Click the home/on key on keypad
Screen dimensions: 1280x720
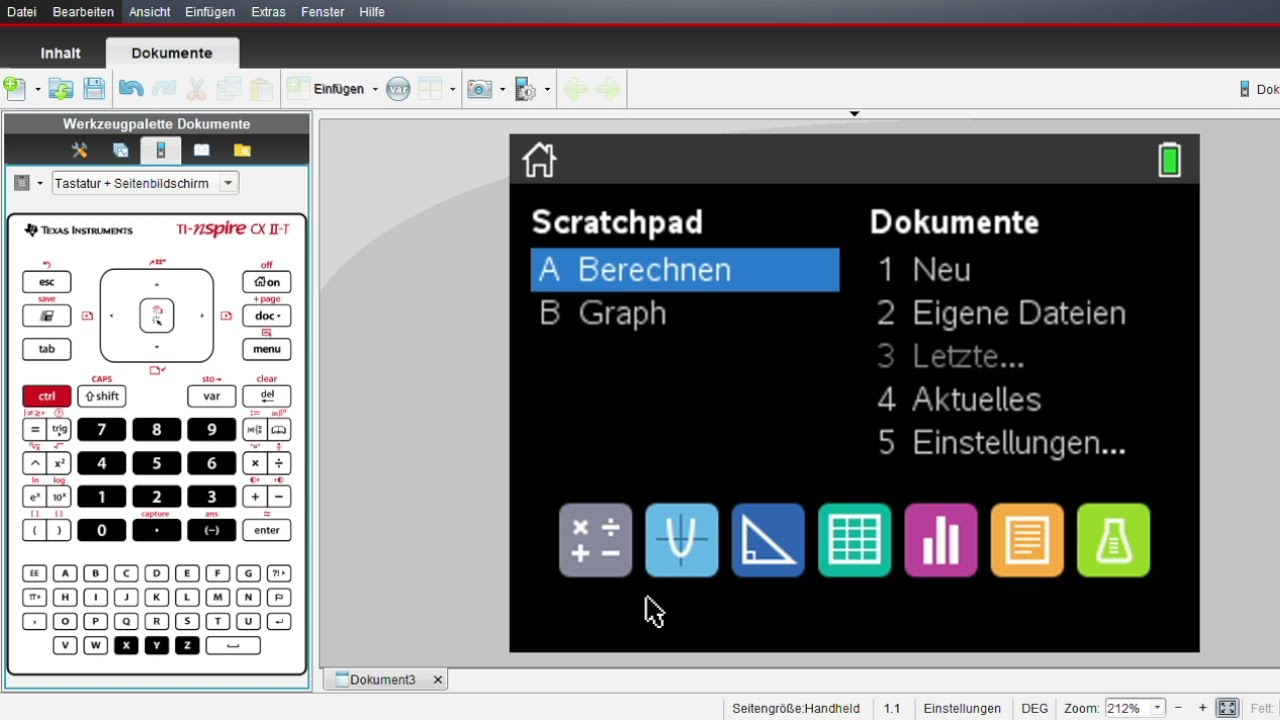click(x=267, y=282)
